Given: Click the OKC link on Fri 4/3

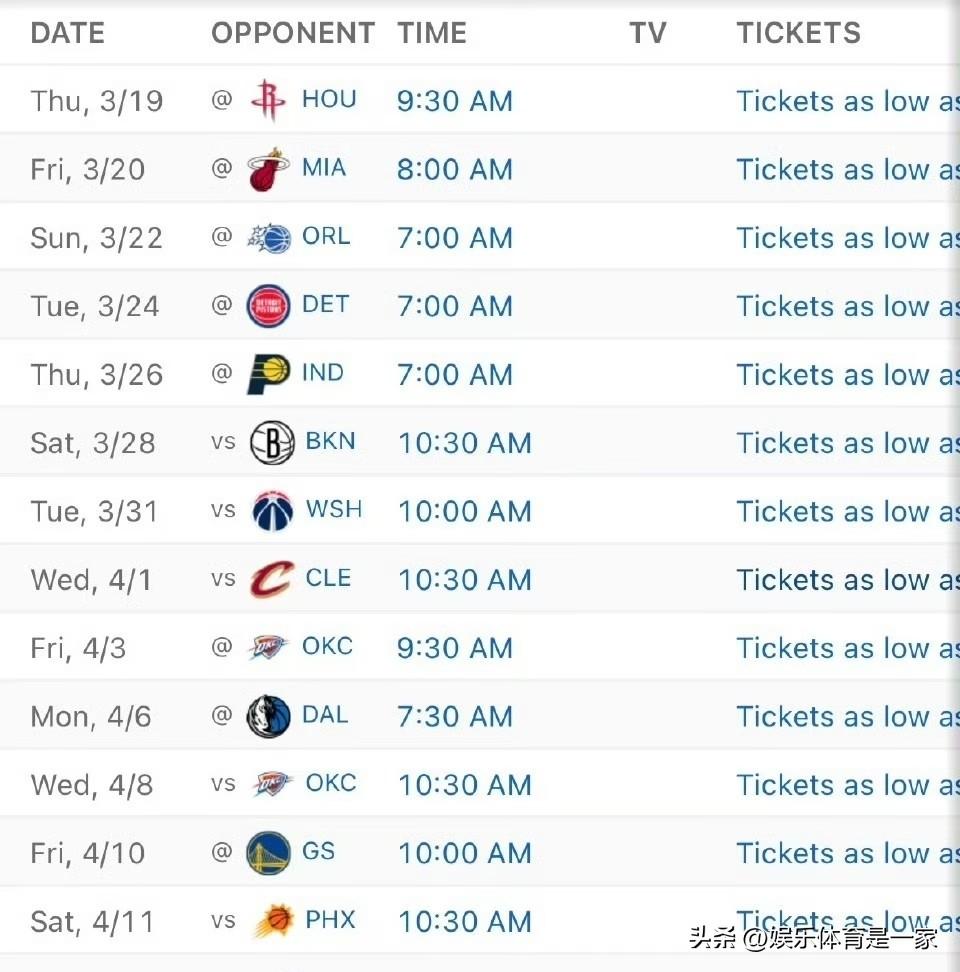Looking at the screenshot, I should point(327,646).
